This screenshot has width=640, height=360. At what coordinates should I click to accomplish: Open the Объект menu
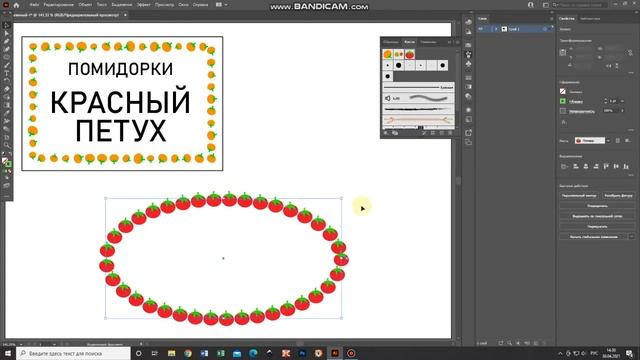pyautogui.click(x=85, y=4)
